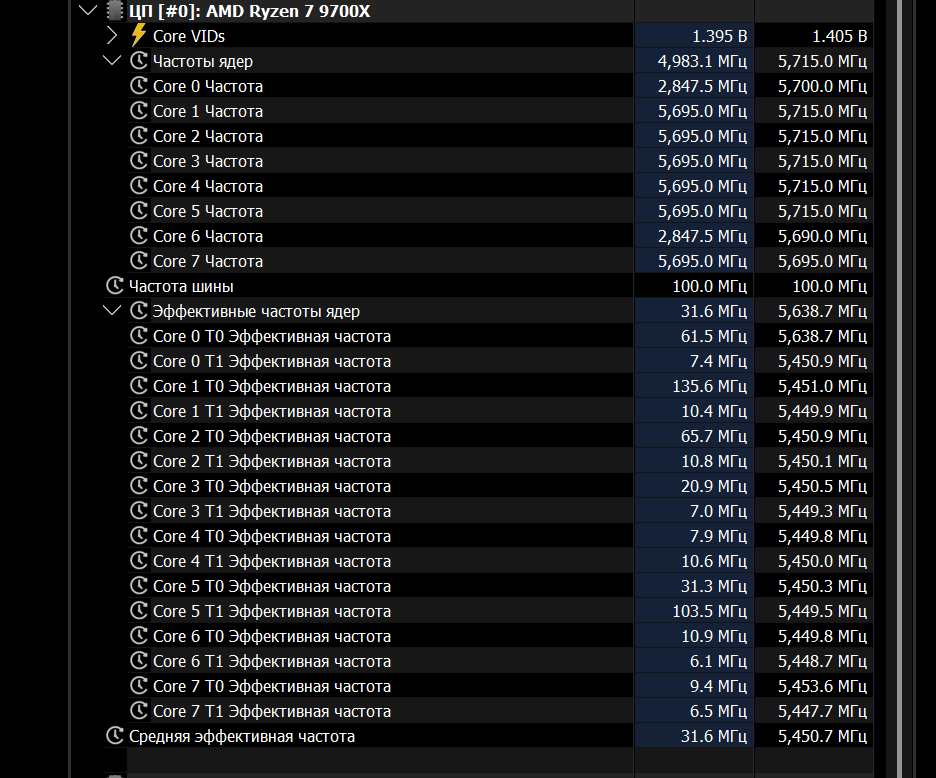Image resolution: width=936 pixels, height=778 pixels.
Task: Click the clock icon of Core 3 Частота
Action: point(138,161)
